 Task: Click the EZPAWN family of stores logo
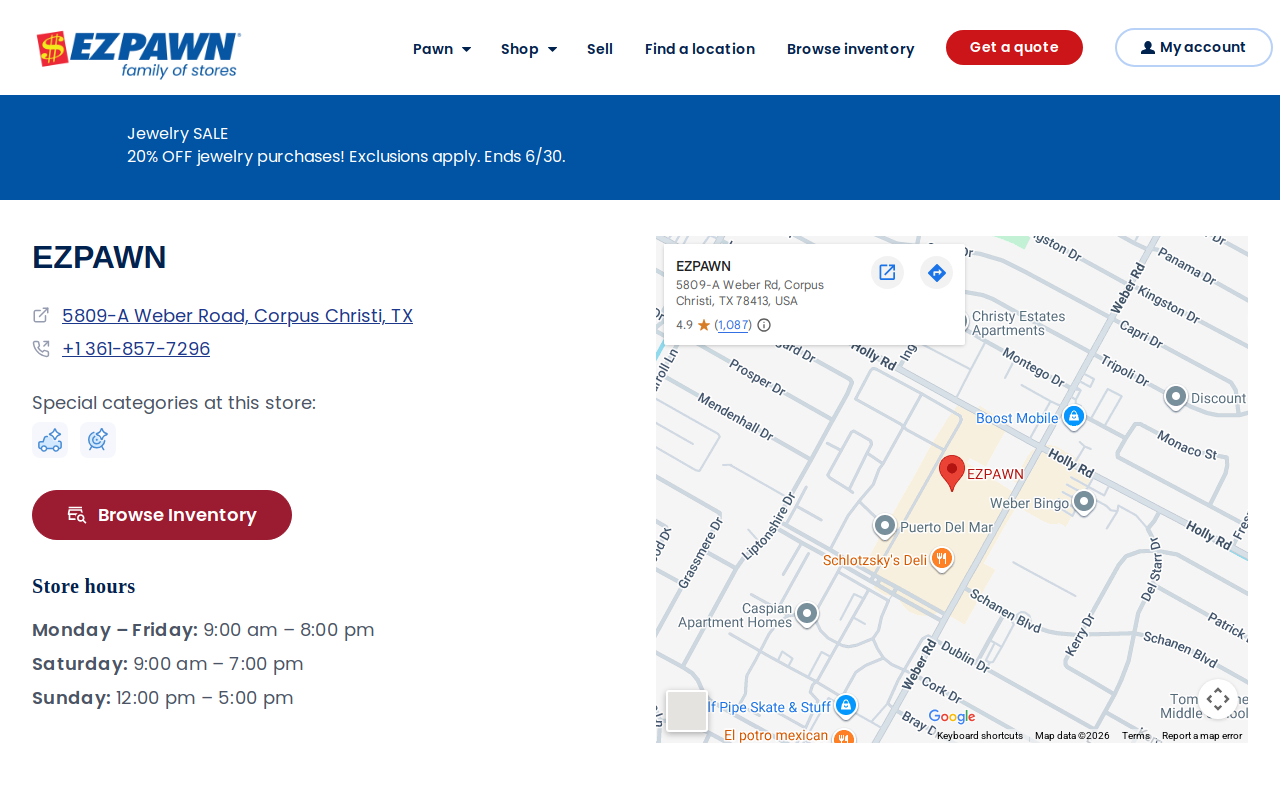(x=139, y=54)
